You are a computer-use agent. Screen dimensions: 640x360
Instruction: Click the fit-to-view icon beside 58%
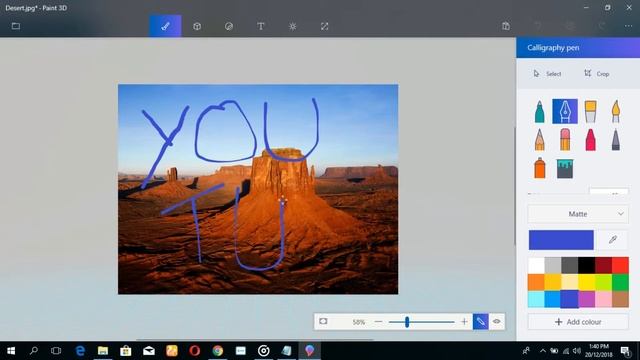tap(323, 321)
